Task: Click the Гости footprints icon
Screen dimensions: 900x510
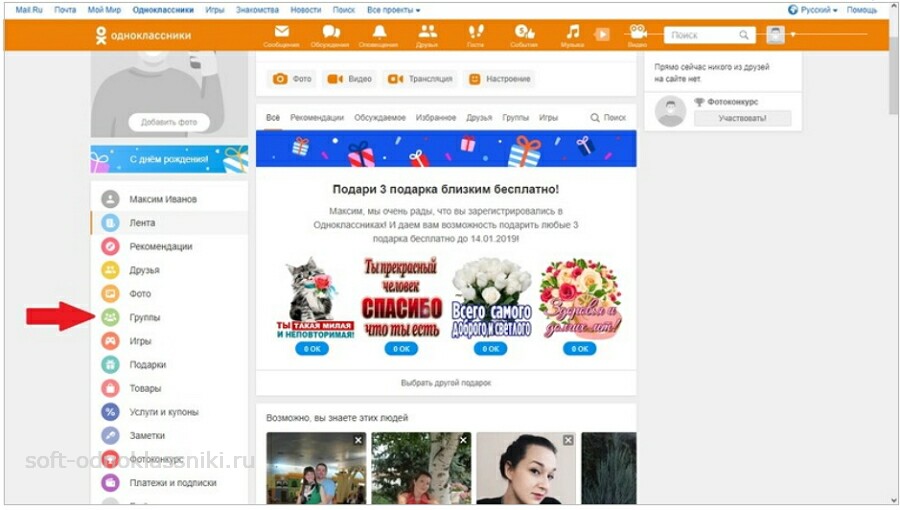Action: (476, 34)
